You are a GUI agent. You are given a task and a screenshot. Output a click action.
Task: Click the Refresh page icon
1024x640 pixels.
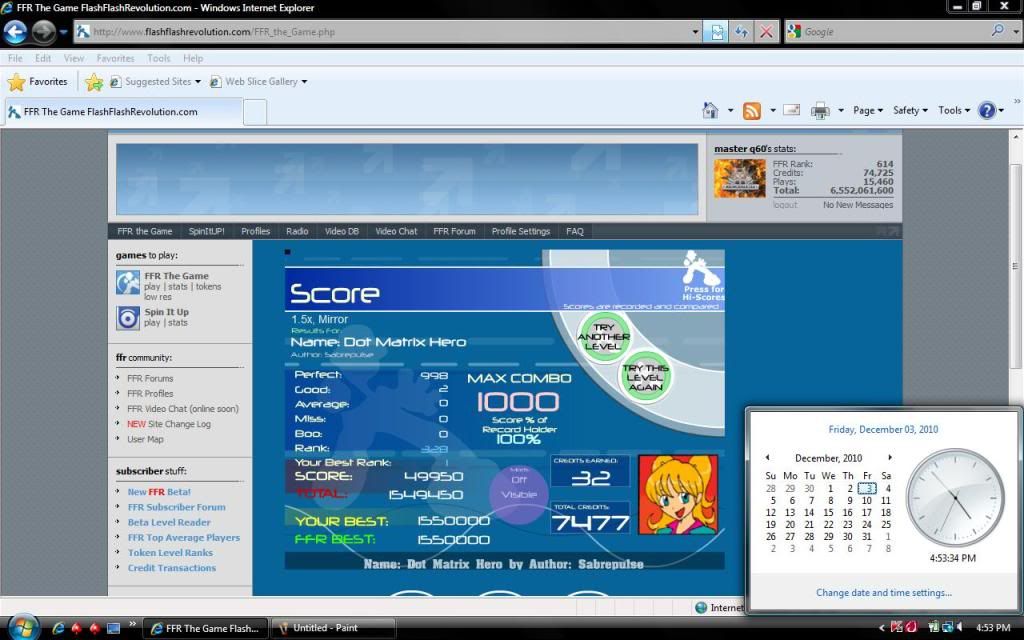point(741,31)
